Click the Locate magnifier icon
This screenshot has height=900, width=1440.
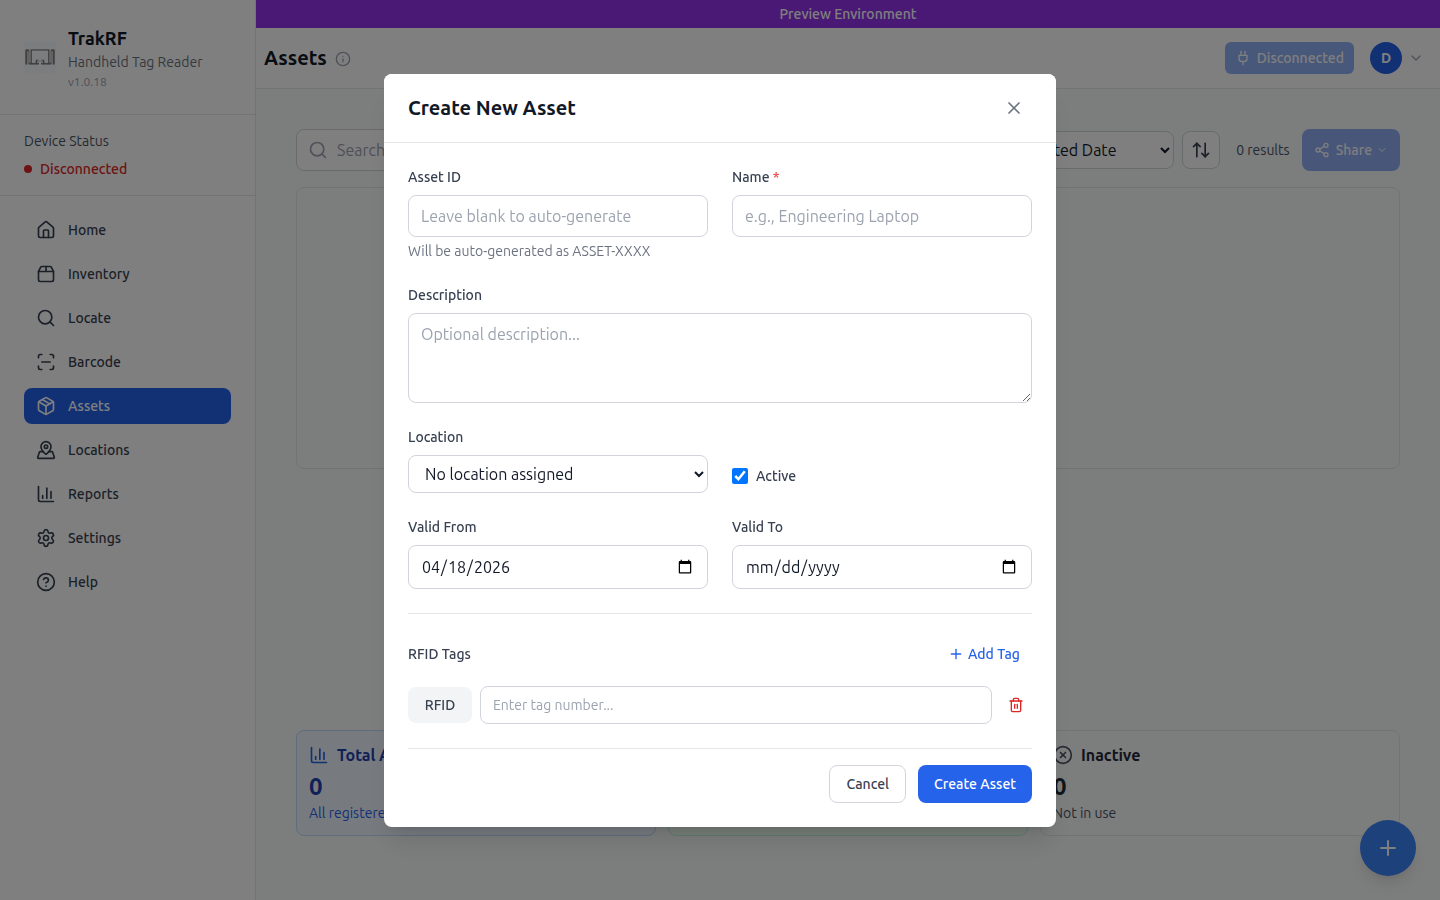[46, 317]
